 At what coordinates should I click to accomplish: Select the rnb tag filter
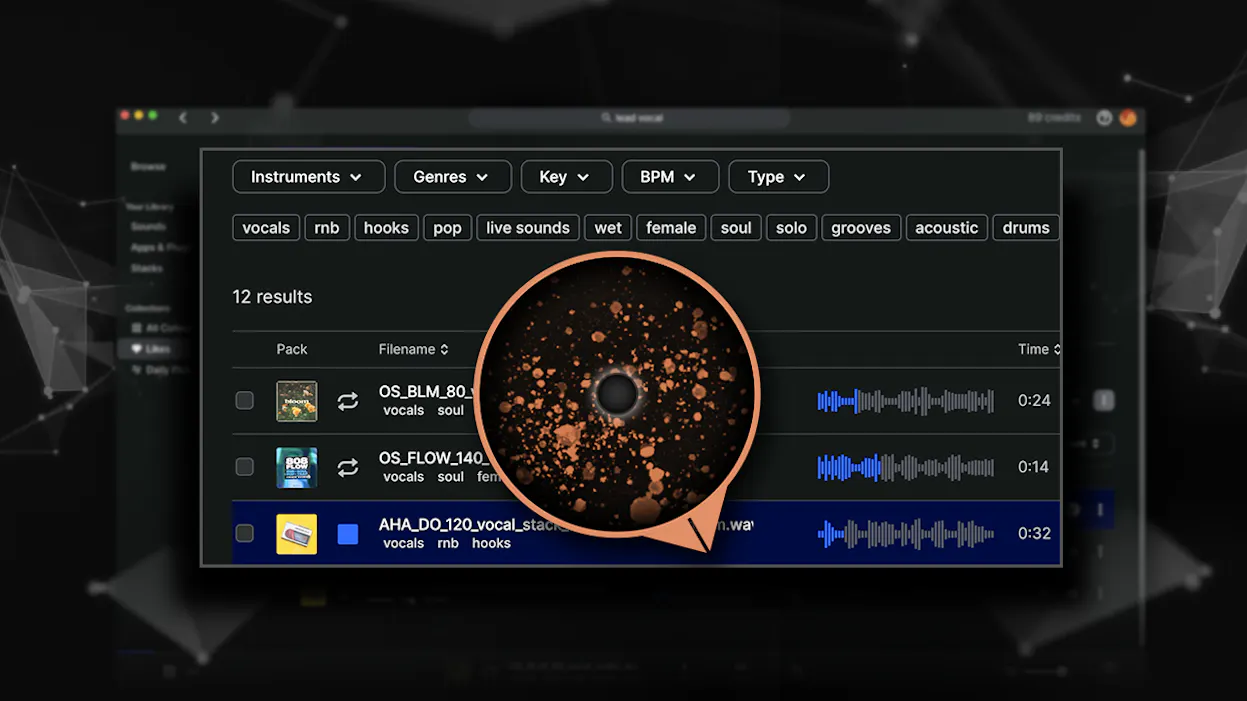point(327,228)
